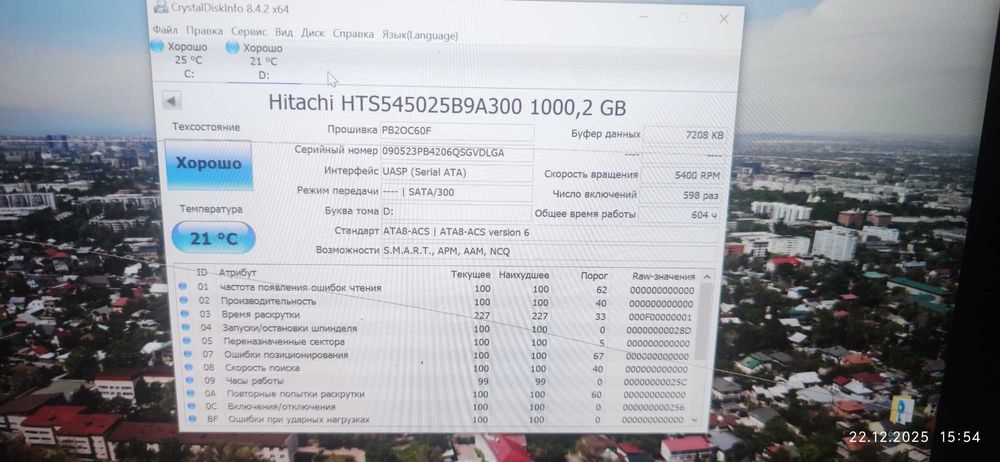Viewport: 1000px width, 462px height.
Task: Click the Стандарт ATA8-ACS field
Action: (548, 232)
